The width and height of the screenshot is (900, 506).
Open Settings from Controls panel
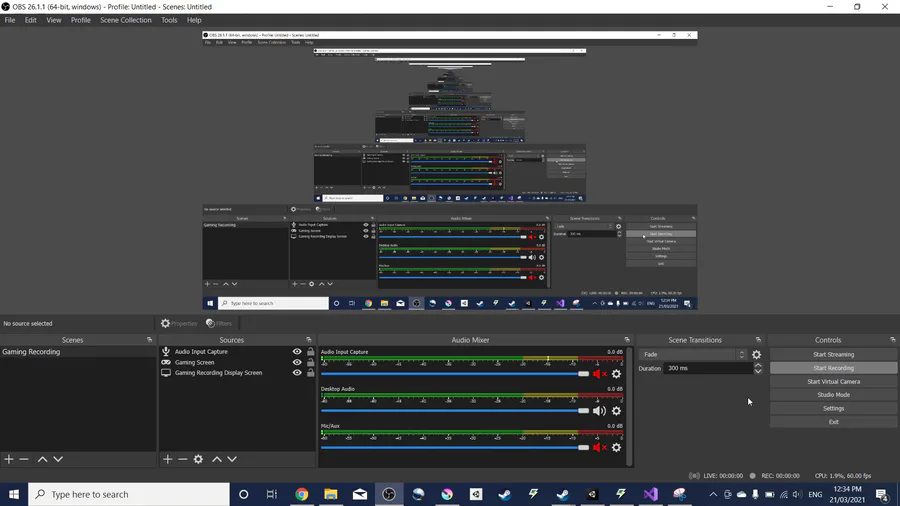pos(833,408)
